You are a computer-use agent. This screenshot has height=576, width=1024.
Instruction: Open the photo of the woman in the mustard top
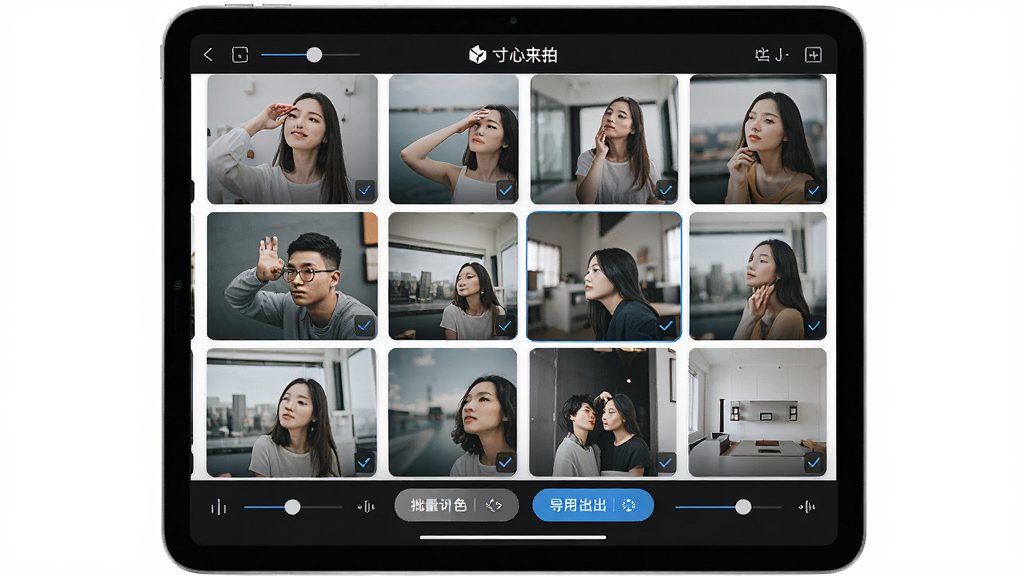[x=758, y=139]
